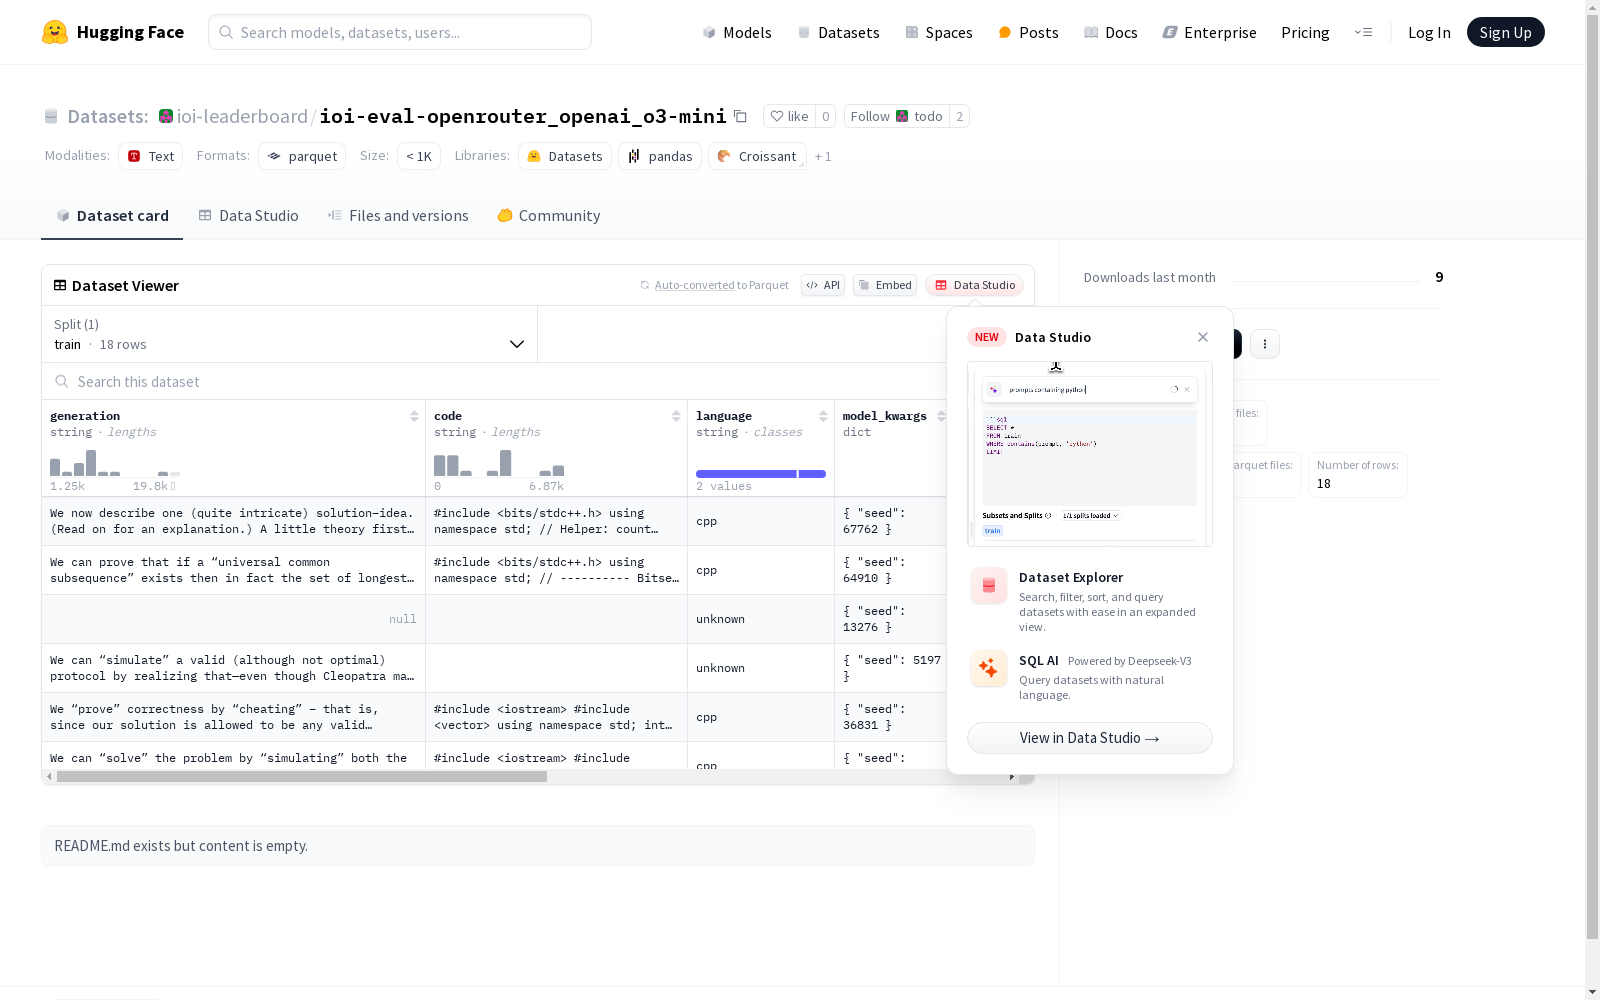Select the cell starting 'We can prove that'
Image resolution: width=1600 pixels, height=1000 pixels.
coord(234,570)
